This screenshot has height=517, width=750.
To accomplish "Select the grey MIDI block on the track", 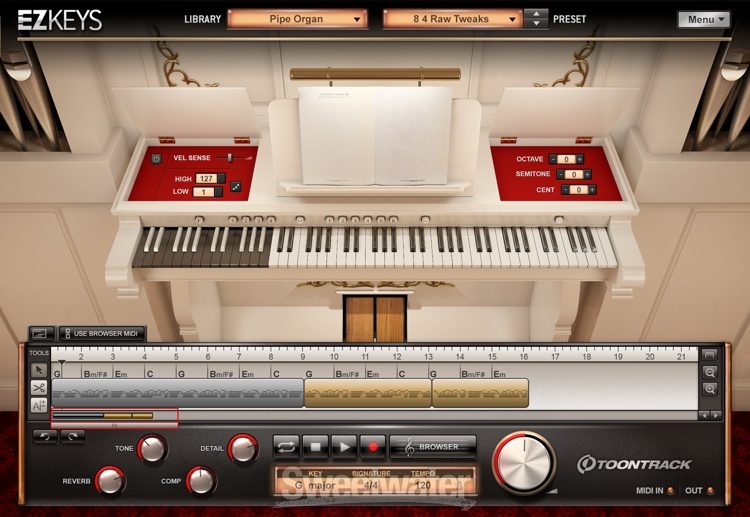I will click(177, 393).
